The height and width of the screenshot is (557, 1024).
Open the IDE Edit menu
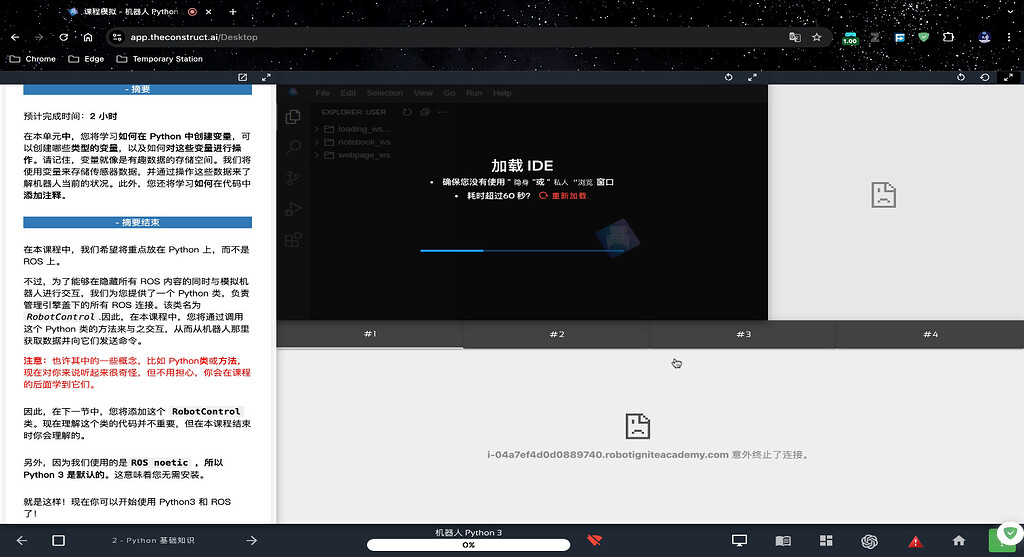click(x=348, y=93)
